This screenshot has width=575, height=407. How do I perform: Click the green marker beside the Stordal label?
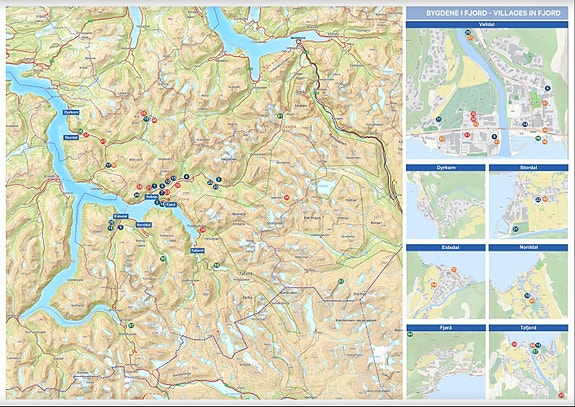coord(80,131)
